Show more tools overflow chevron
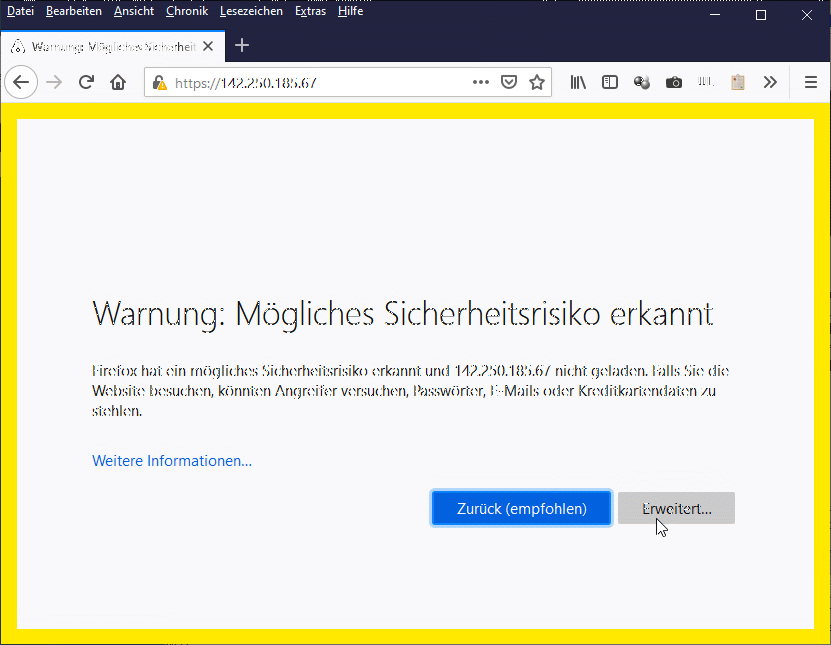831x645 pixels. point(770,83)
